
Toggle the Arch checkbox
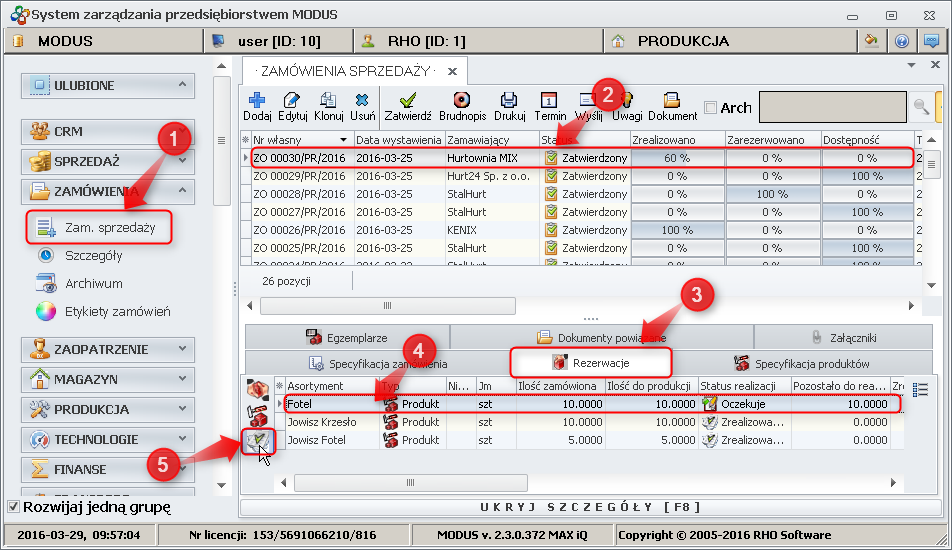(x=711, y=108)
